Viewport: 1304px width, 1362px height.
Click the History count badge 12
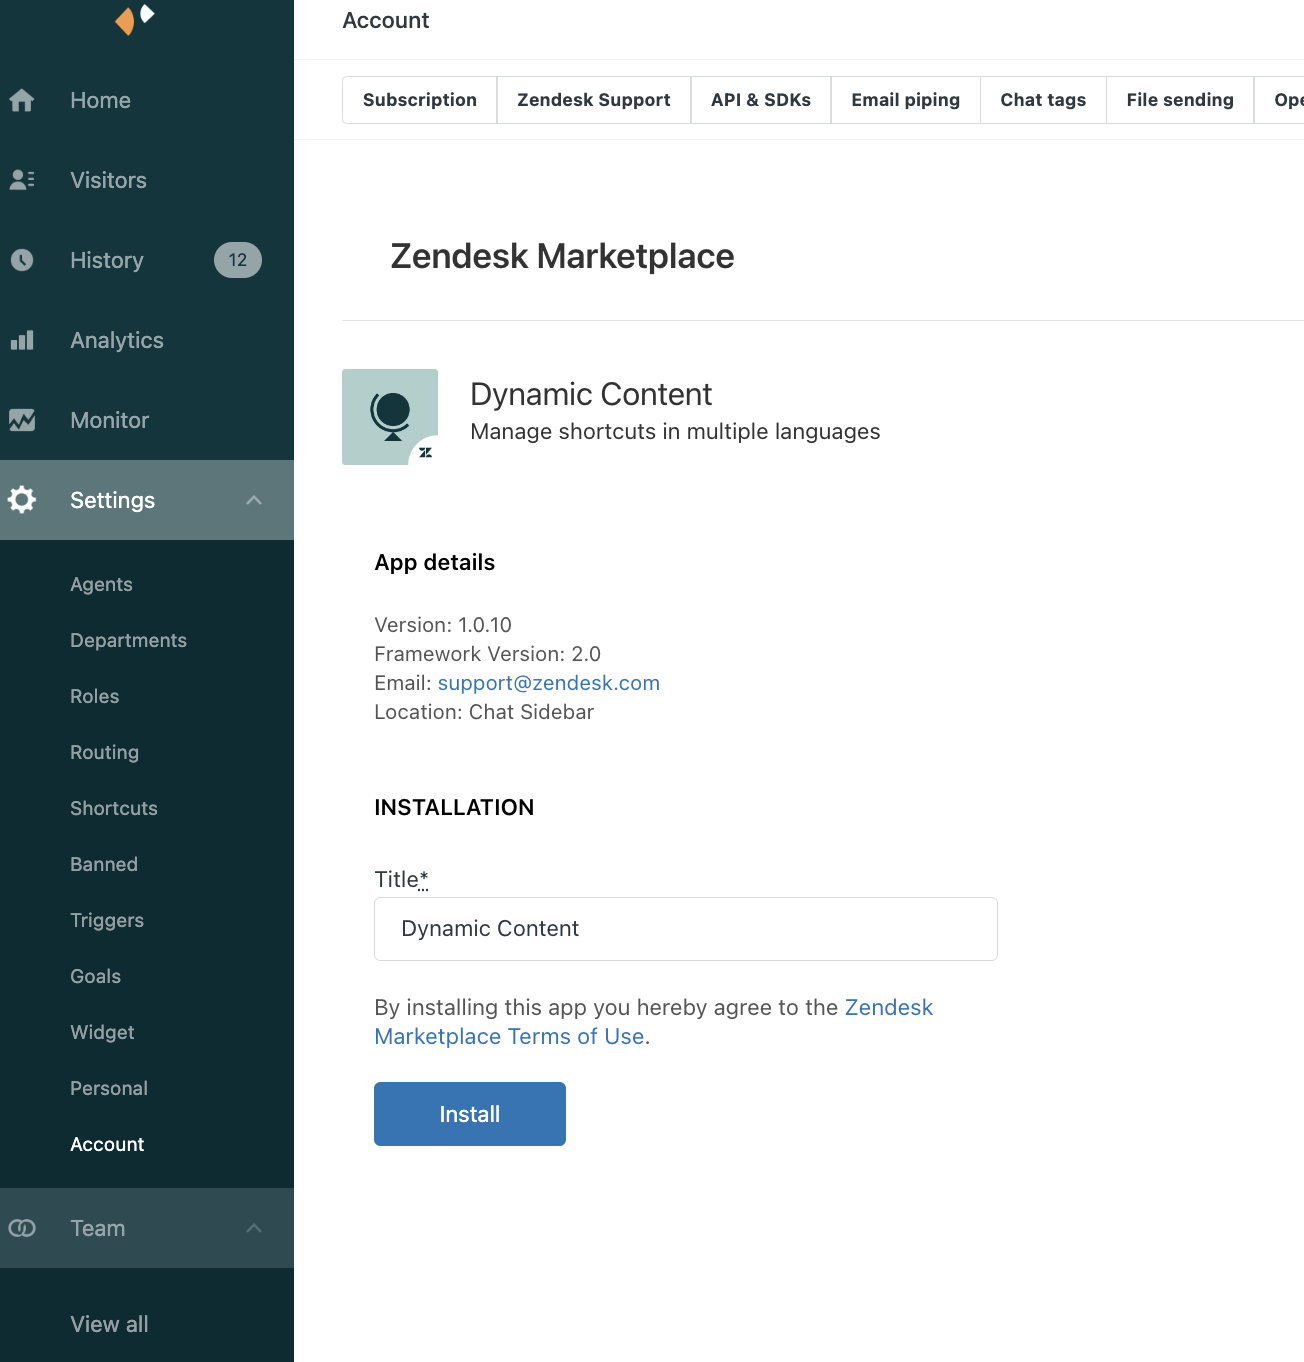point(237,260)
